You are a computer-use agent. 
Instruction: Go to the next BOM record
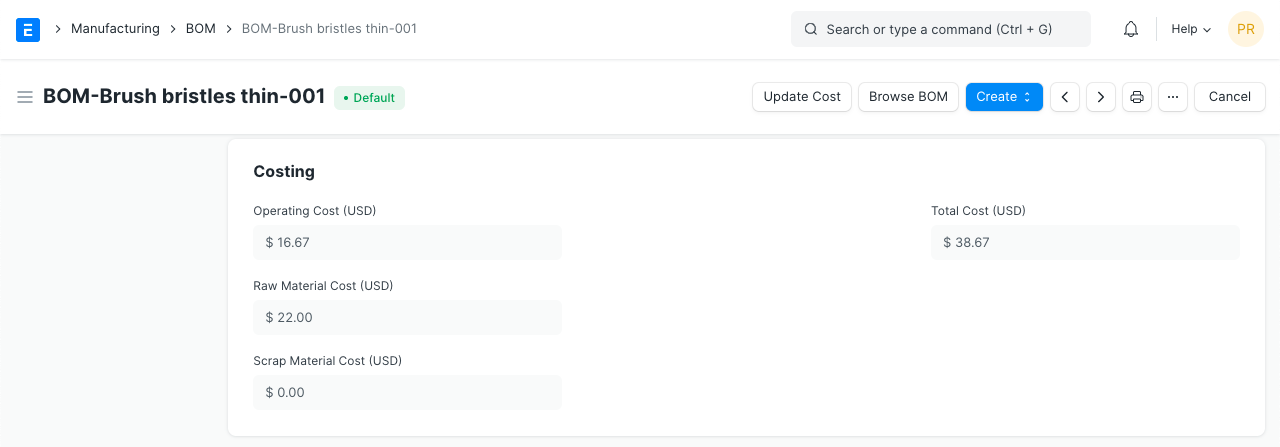coord(1101,97)
